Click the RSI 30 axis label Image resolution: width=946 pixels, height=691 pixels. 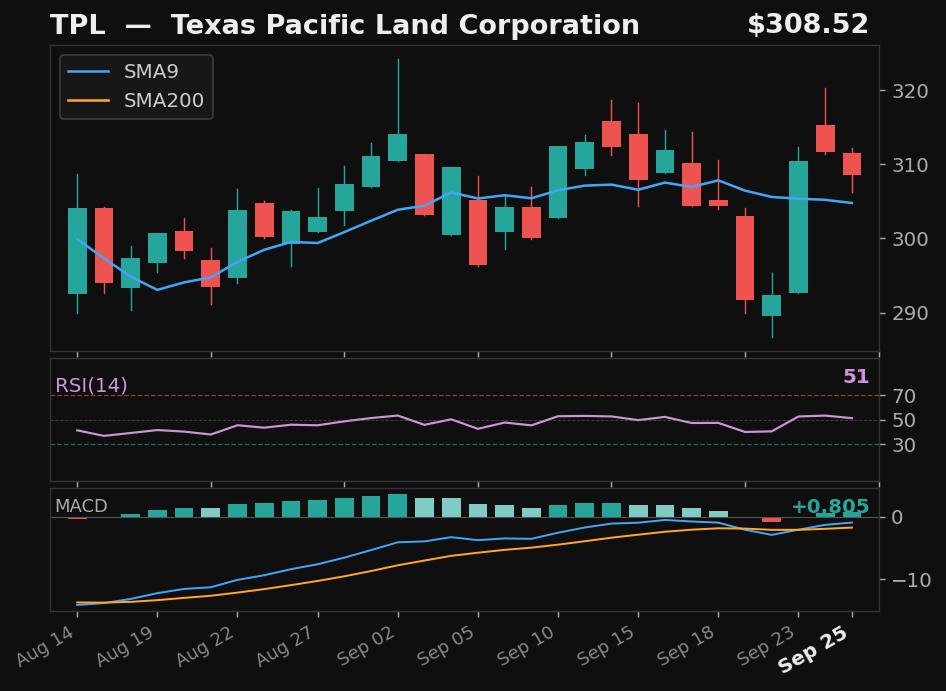click(905, 445)
